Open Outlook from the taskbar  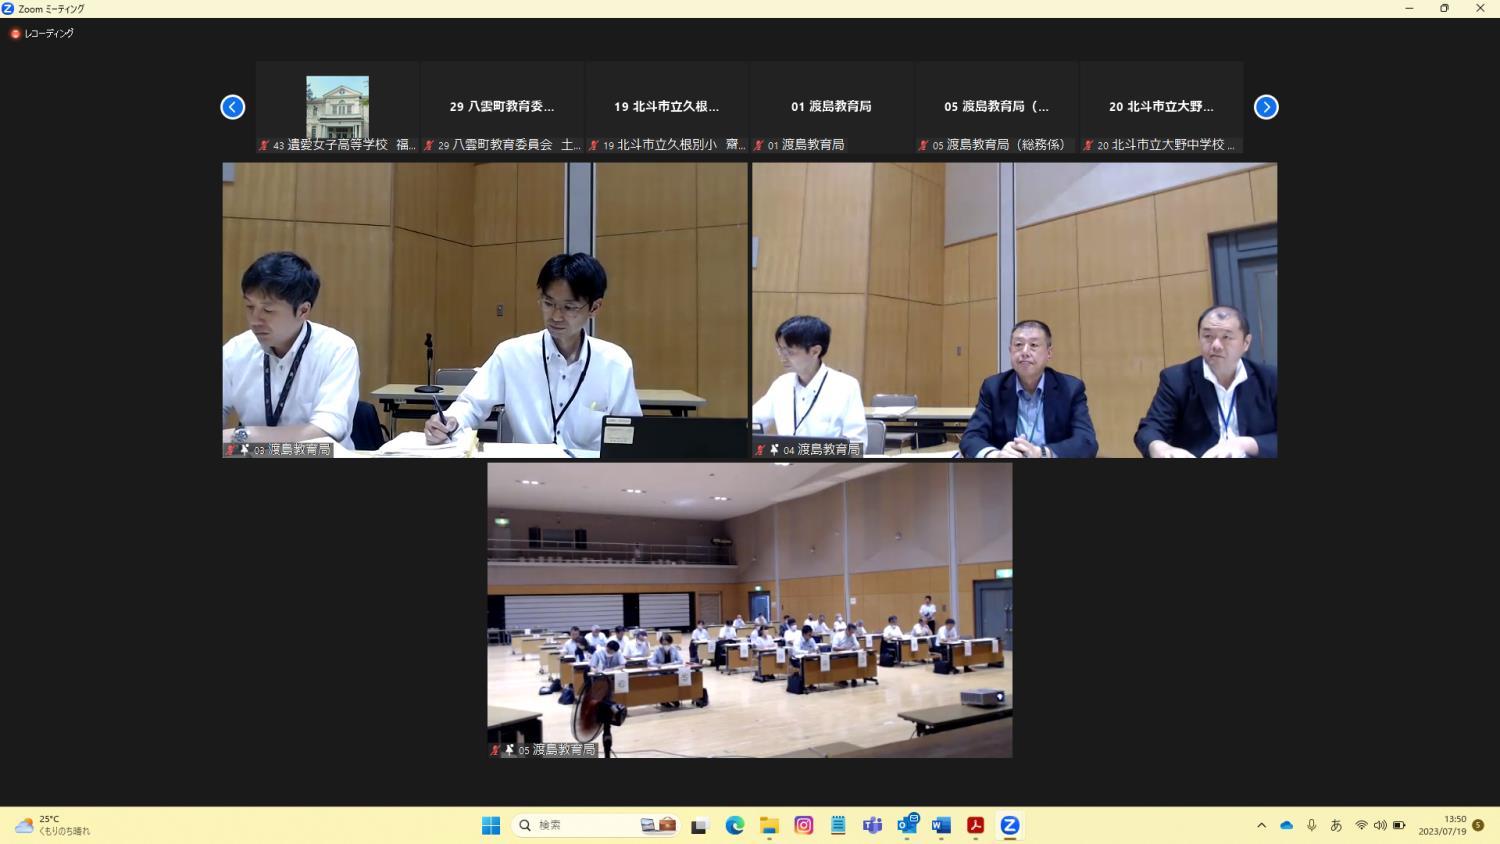907,825
